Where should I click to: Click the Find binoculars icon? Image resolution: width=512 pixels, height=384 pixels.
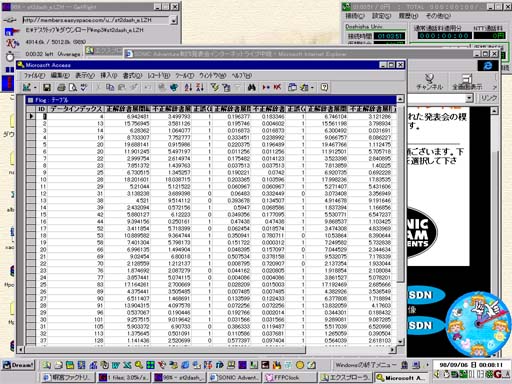[252, 87]
